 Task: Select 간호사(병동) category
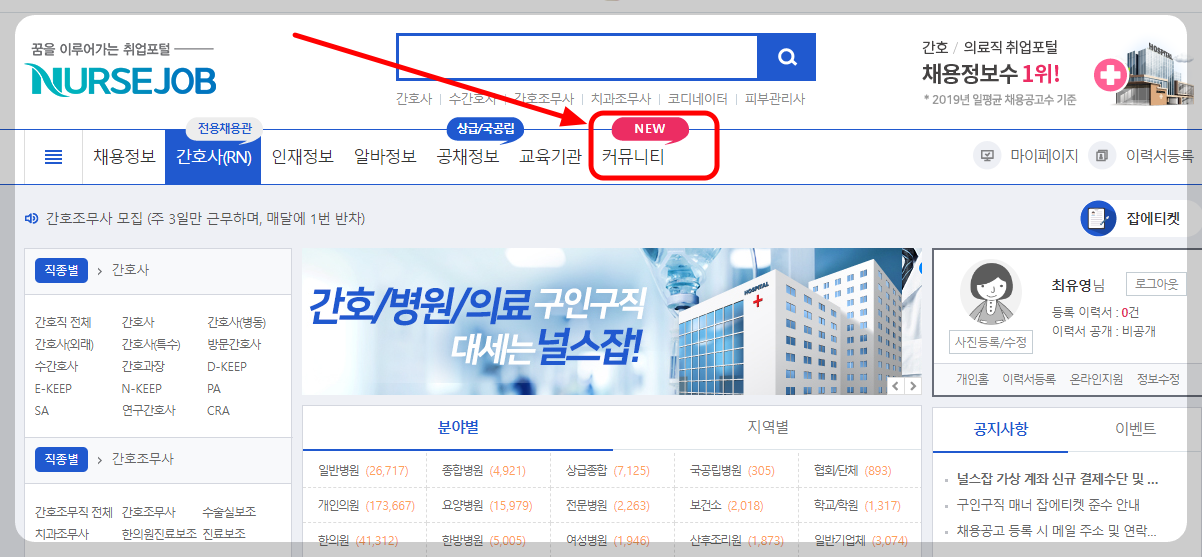pyautogui.click(x=236, y=322)
